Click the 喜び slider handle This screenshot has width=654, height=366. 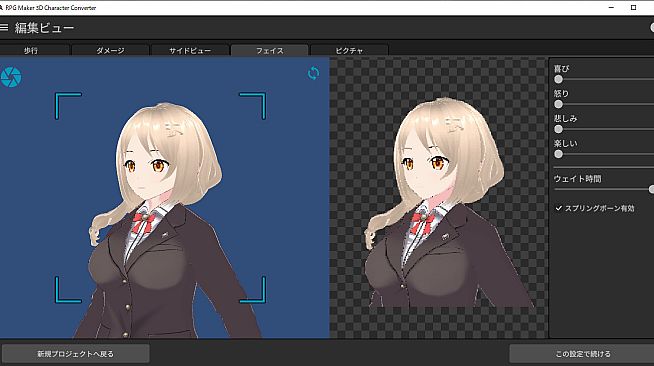click(558, 79)
